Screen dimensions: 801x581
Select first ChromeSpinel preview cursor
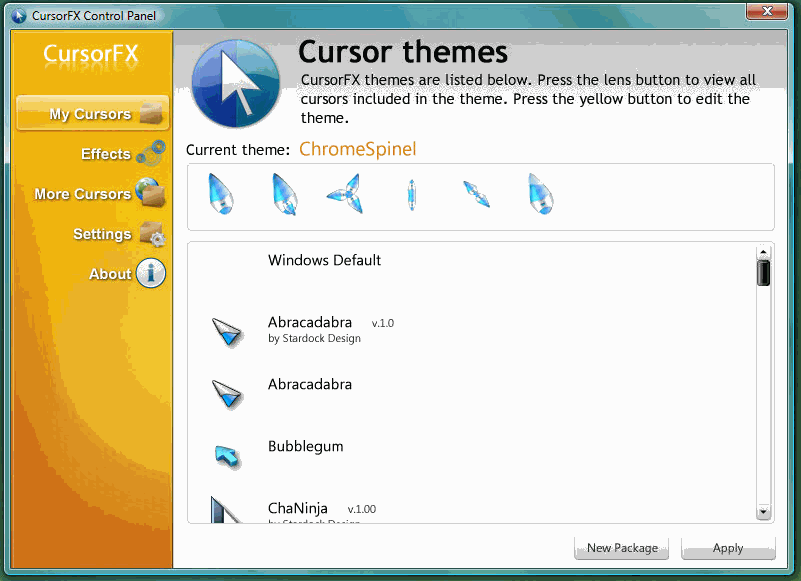click(221, 194)
